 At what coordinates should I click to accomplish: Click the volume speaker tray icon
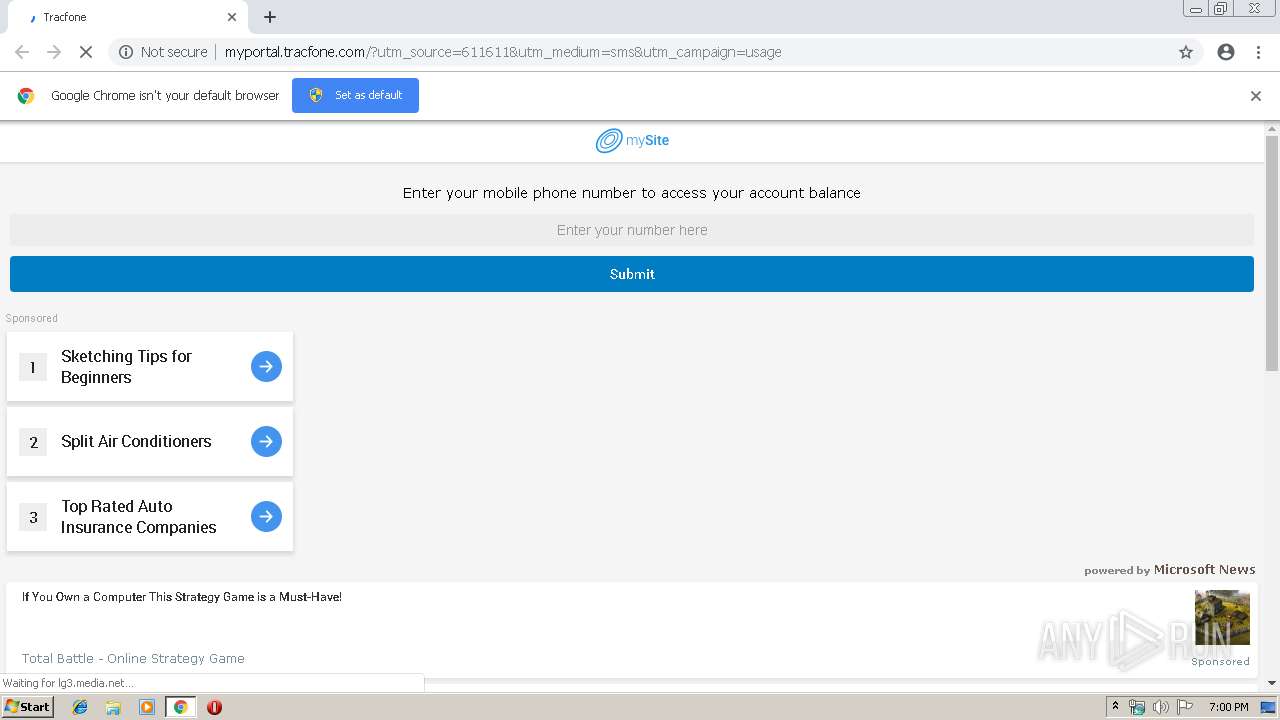[x=1160, y=707]
